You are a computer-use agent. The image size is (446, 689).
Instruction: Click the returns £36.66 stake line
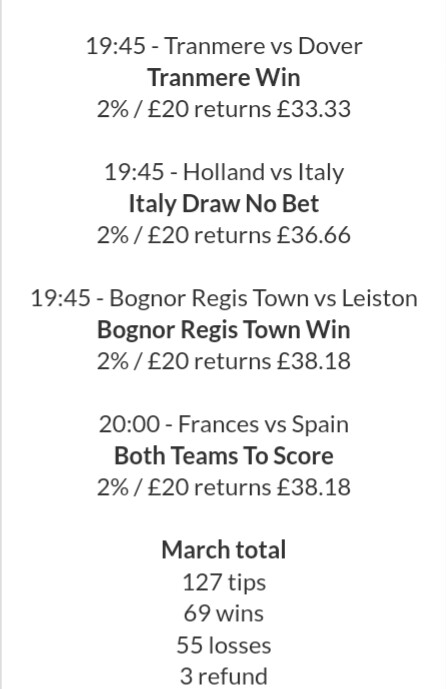(224, 235)
